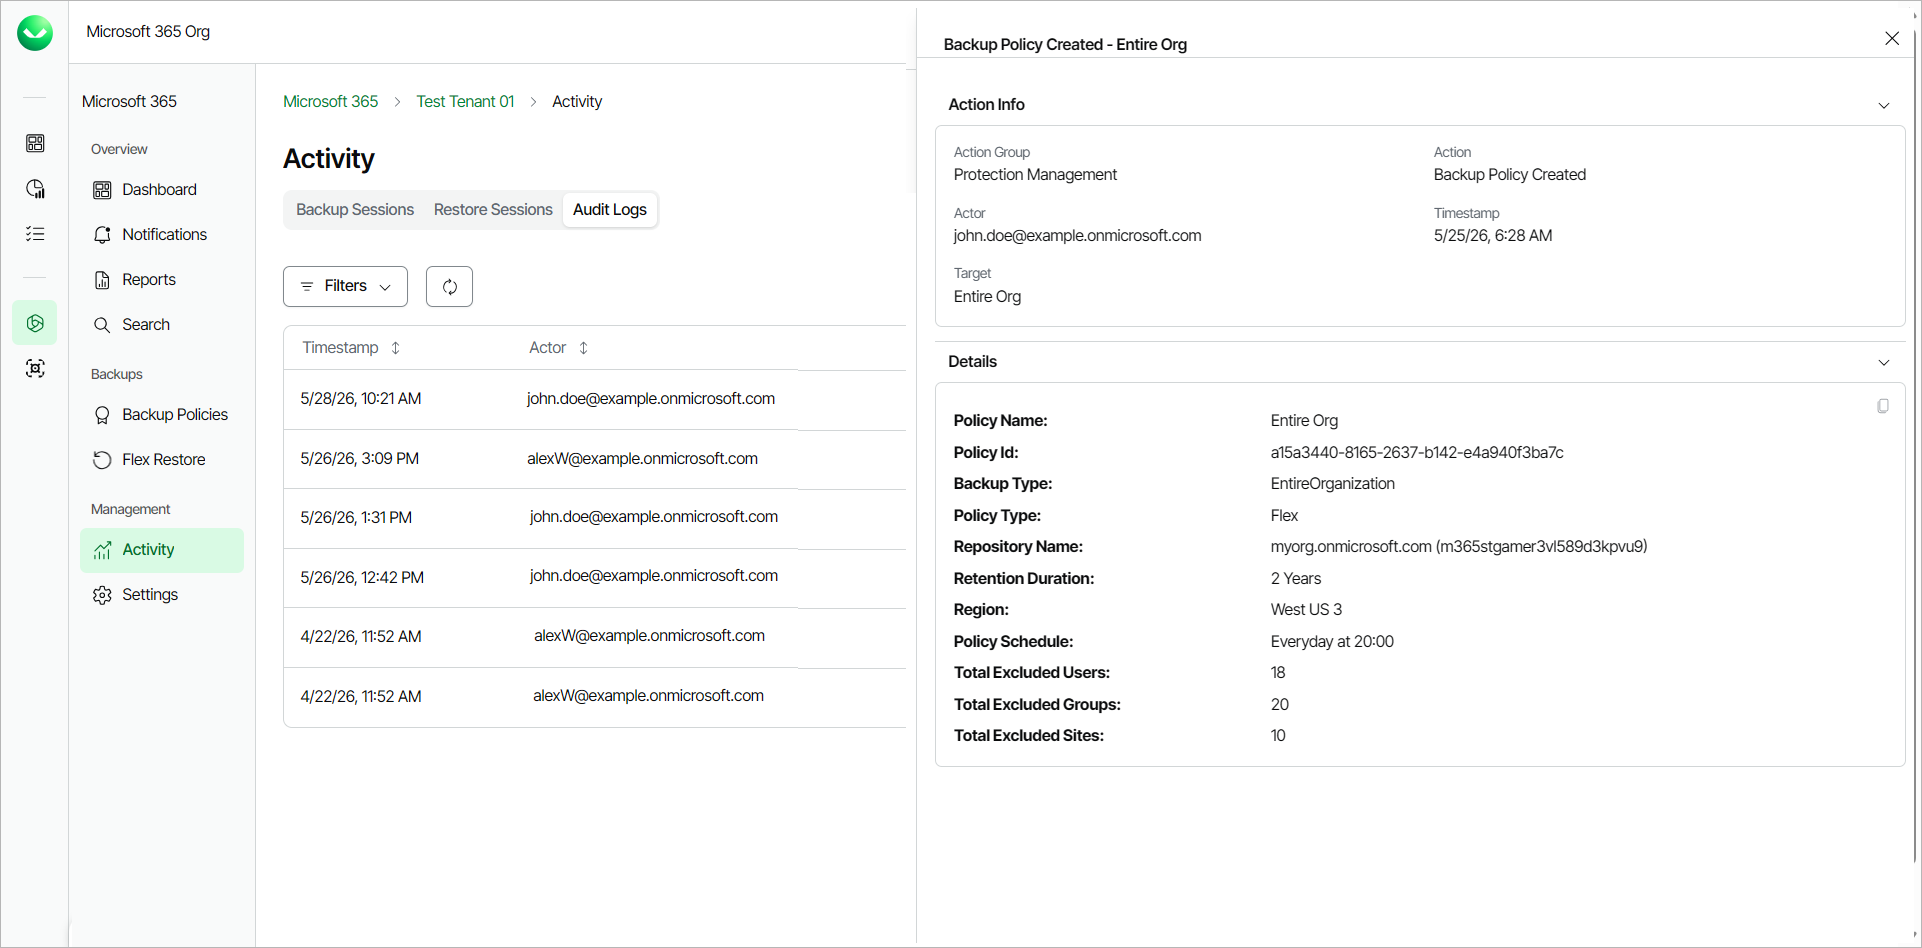
Task: Click the Activity chart icon
Action: click(x=102, y=550)
